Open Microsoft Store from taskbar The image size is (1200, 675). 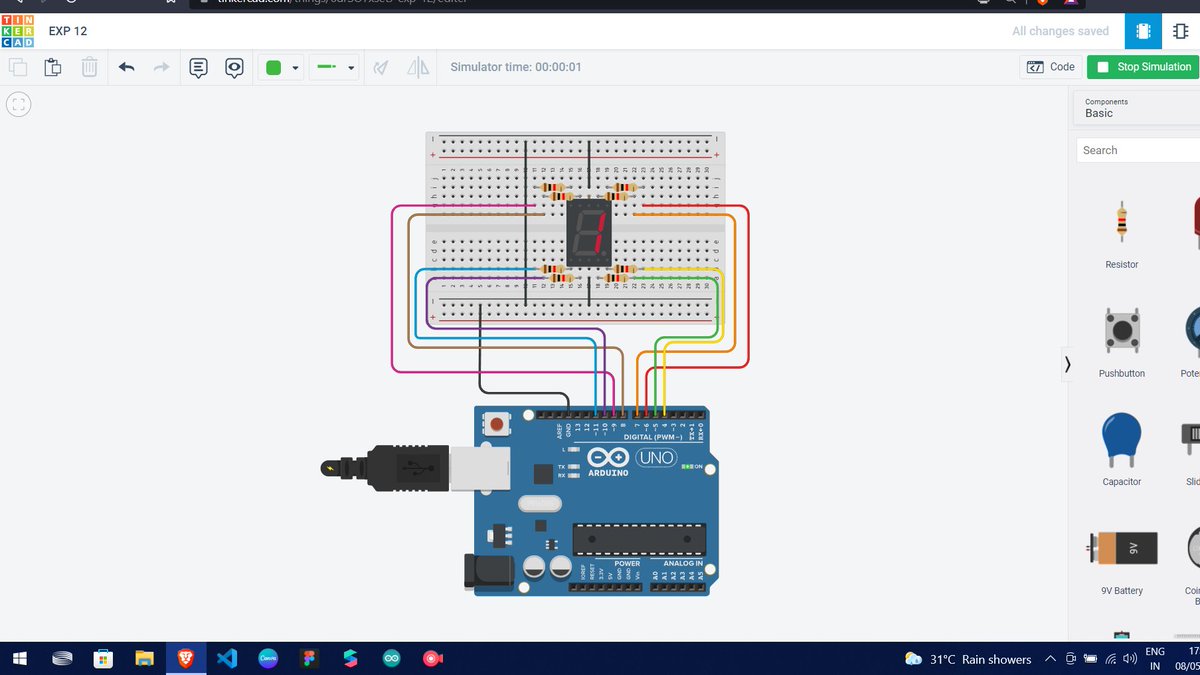tap(103, 659)
